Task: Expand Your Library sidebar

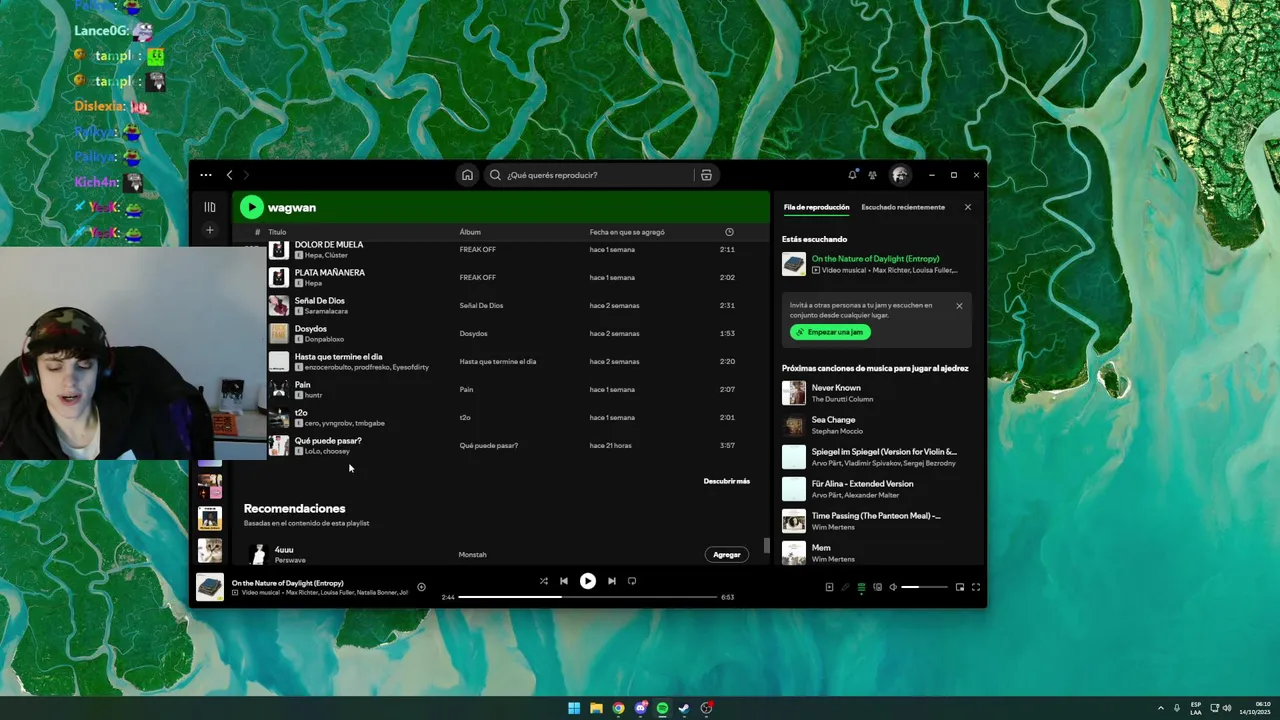Action: pos(210,207)
